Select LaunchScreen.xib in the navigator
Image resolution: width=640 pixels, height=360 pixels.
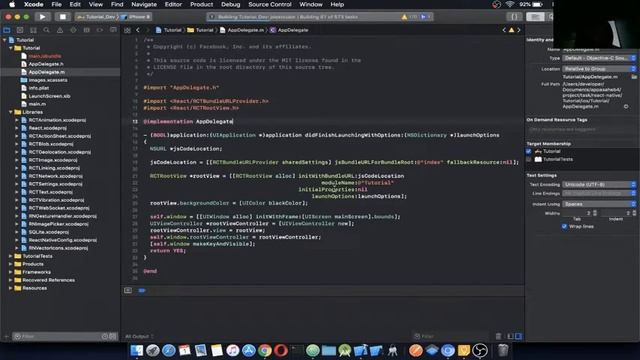(x=49, y=96)
